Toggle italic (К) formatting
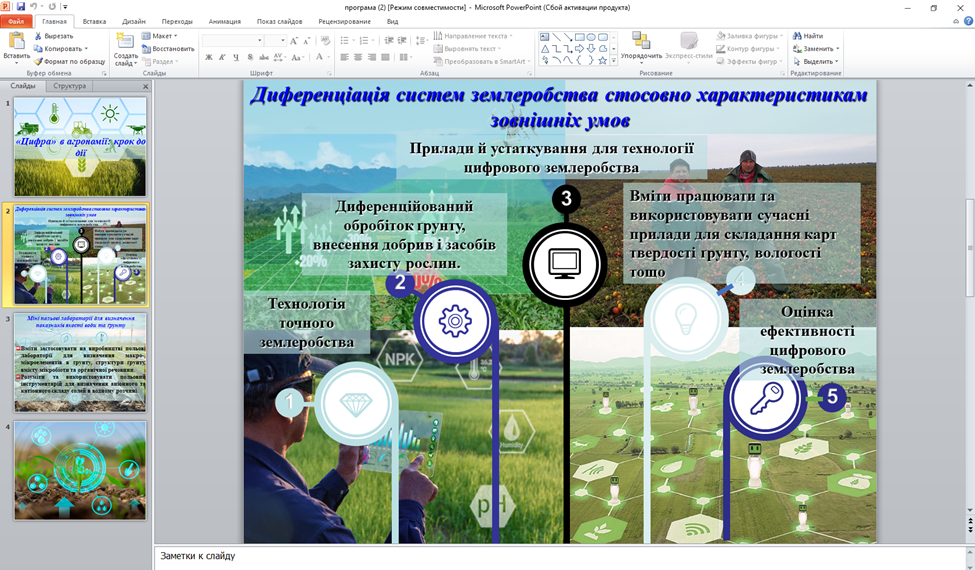 pyautogui.click(x=222, y=57)
